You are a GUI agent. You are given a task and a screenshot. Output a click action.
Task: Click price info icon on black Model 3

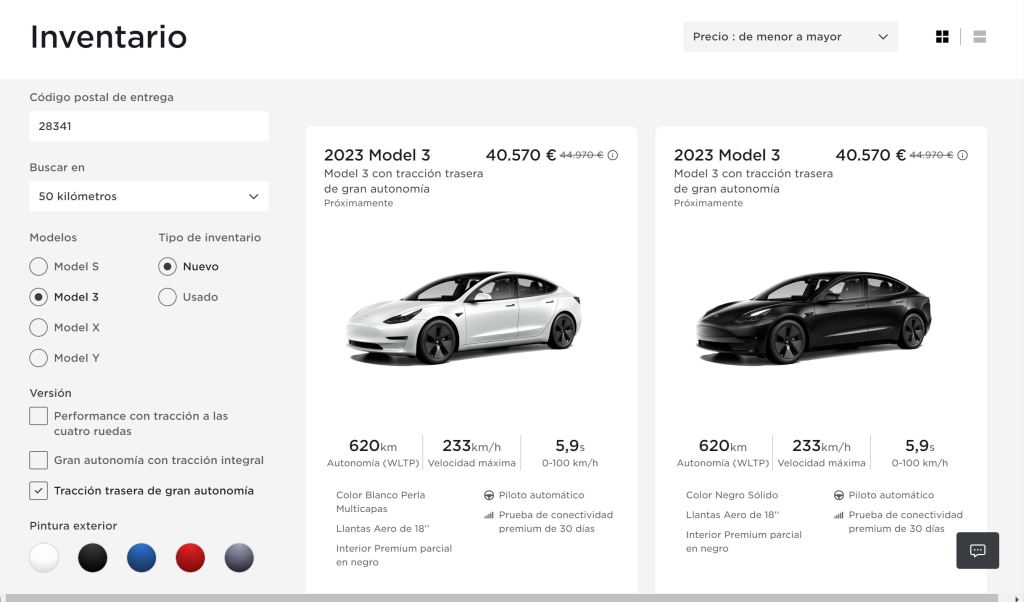click(x=963, y=155)
